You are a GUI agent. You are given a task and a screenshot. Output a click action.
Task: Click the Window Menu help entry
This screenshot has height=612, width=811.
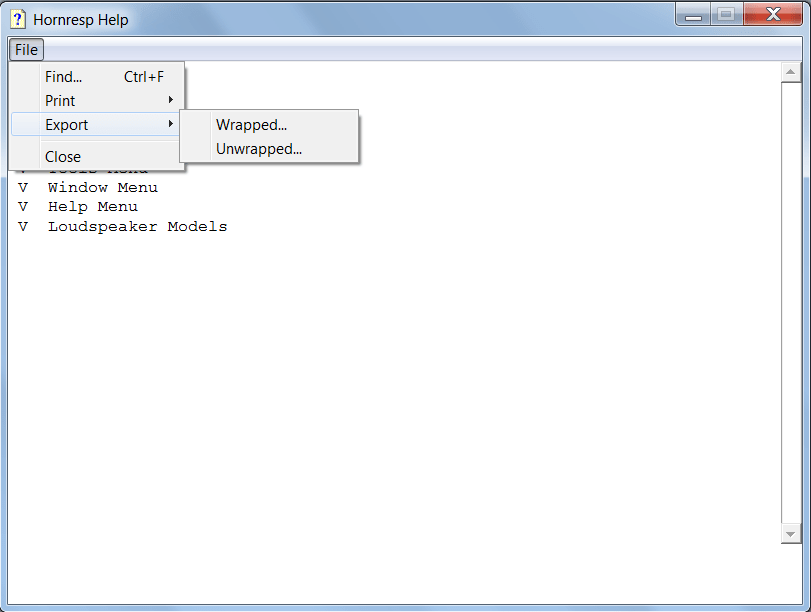102,187
